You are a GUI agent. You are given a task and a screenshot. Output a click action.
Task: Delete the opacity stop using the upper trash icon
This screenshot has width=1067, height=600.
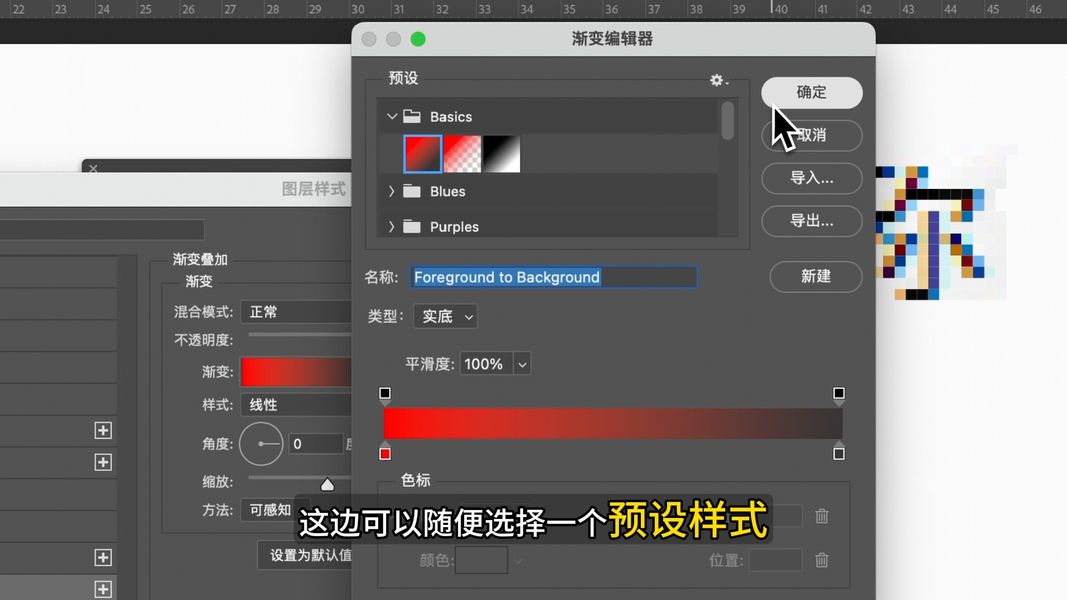(x=822, y=516)
